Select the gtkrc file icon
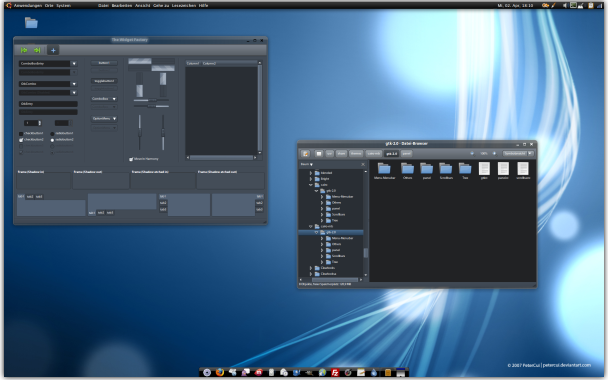Screen dimensions: 608x380 [x=484, y=168]
